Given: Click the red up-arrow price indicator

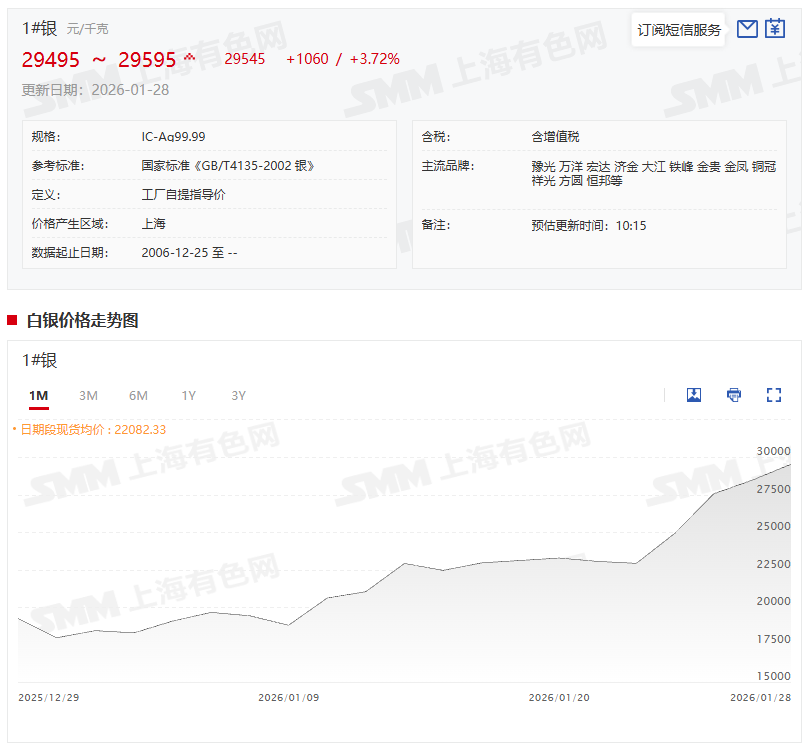Looking at the screenshot, I should point(190,58).
